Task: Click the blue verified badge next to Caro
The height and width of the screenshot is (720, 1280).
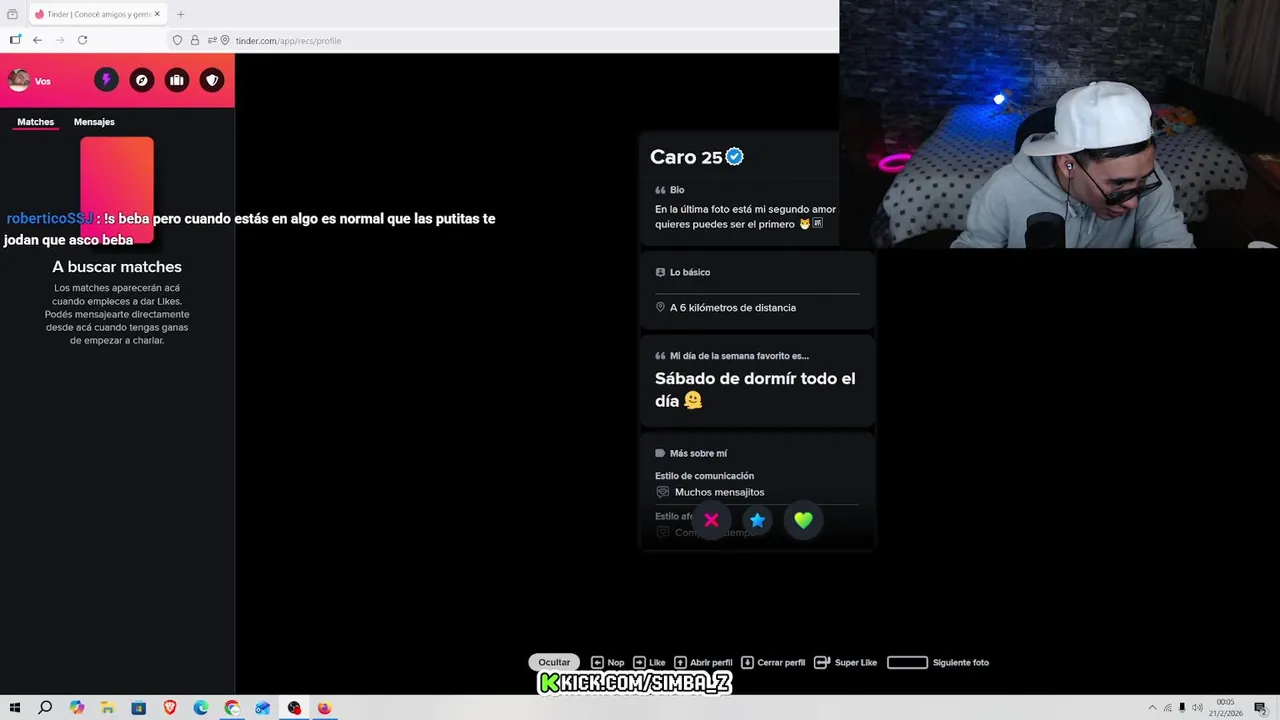Action: [x=735, y=157]
